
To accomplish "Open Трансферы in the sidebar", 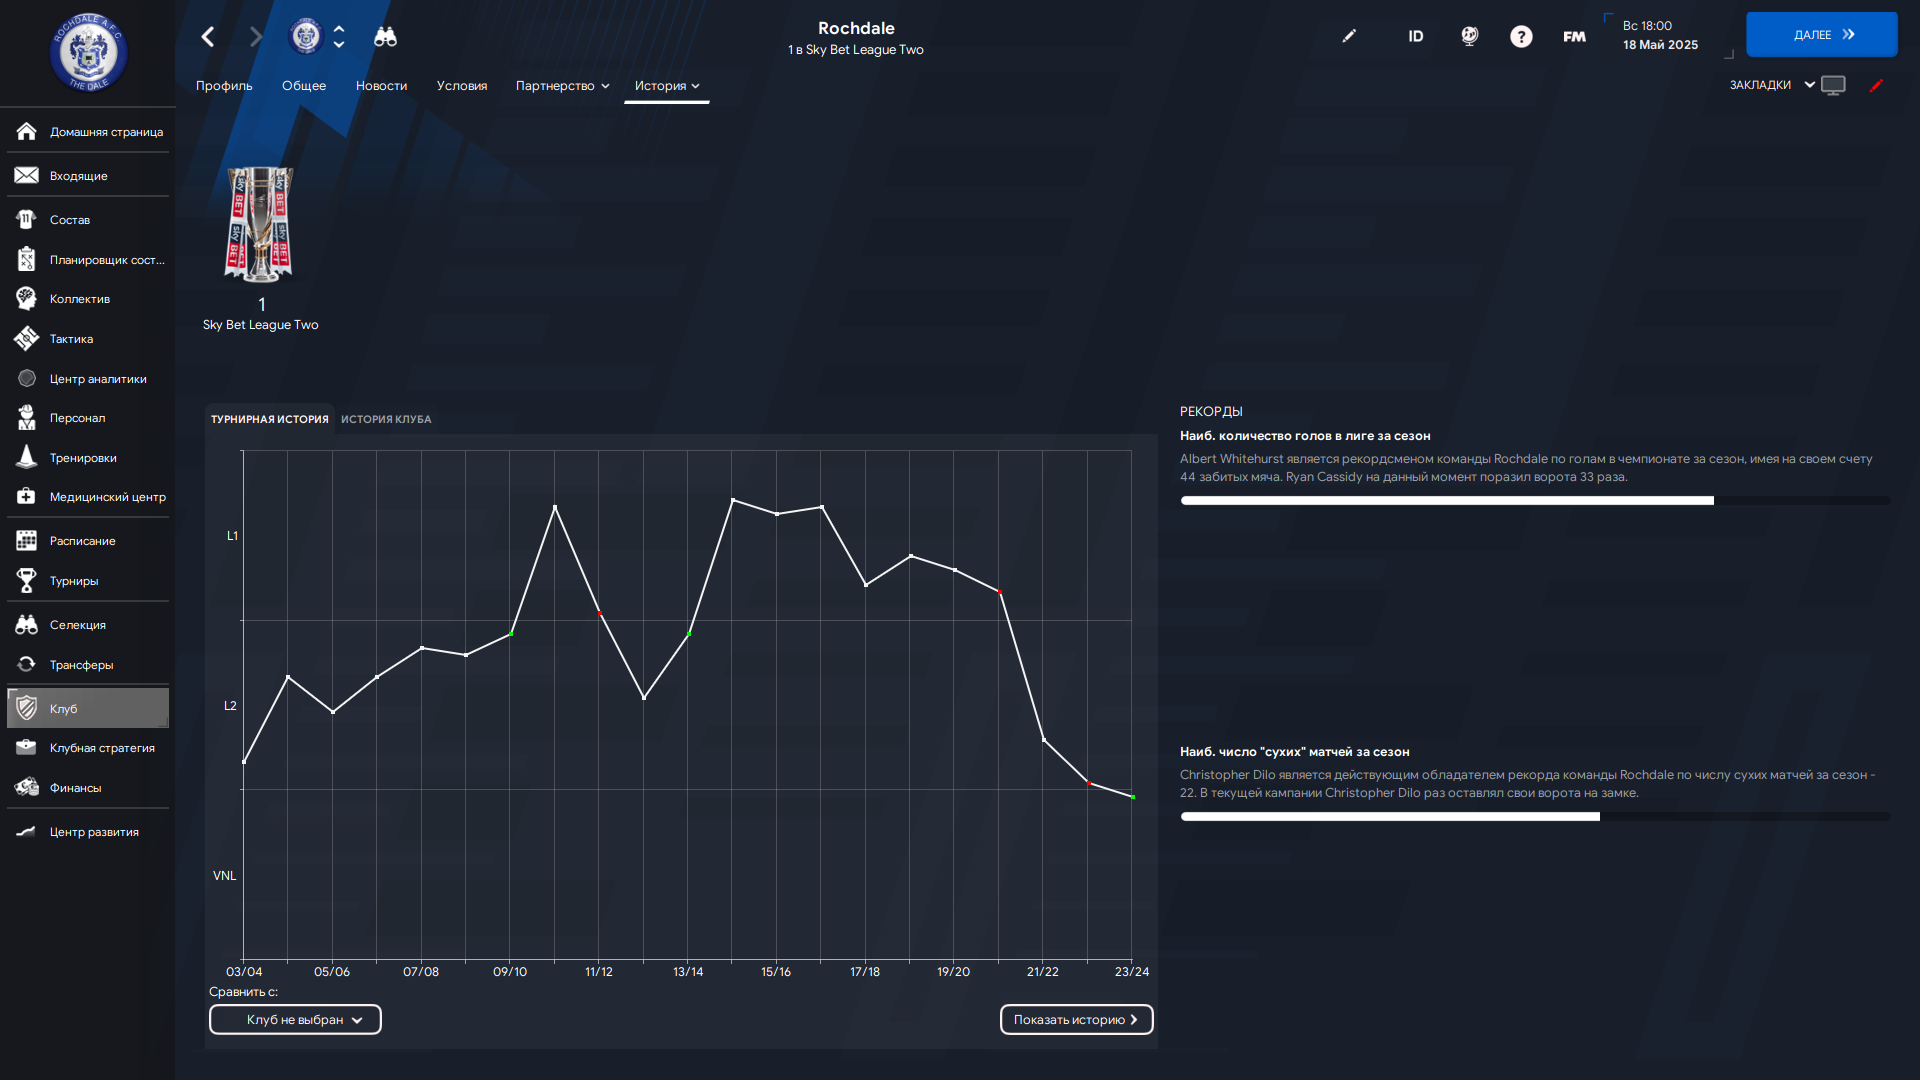I will (x=81, y=665).
